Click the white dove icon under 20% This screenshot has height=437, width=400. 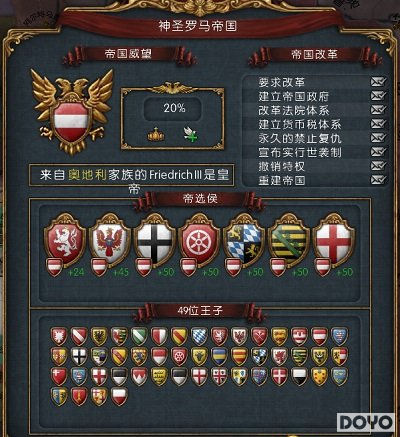coord(191,134)
